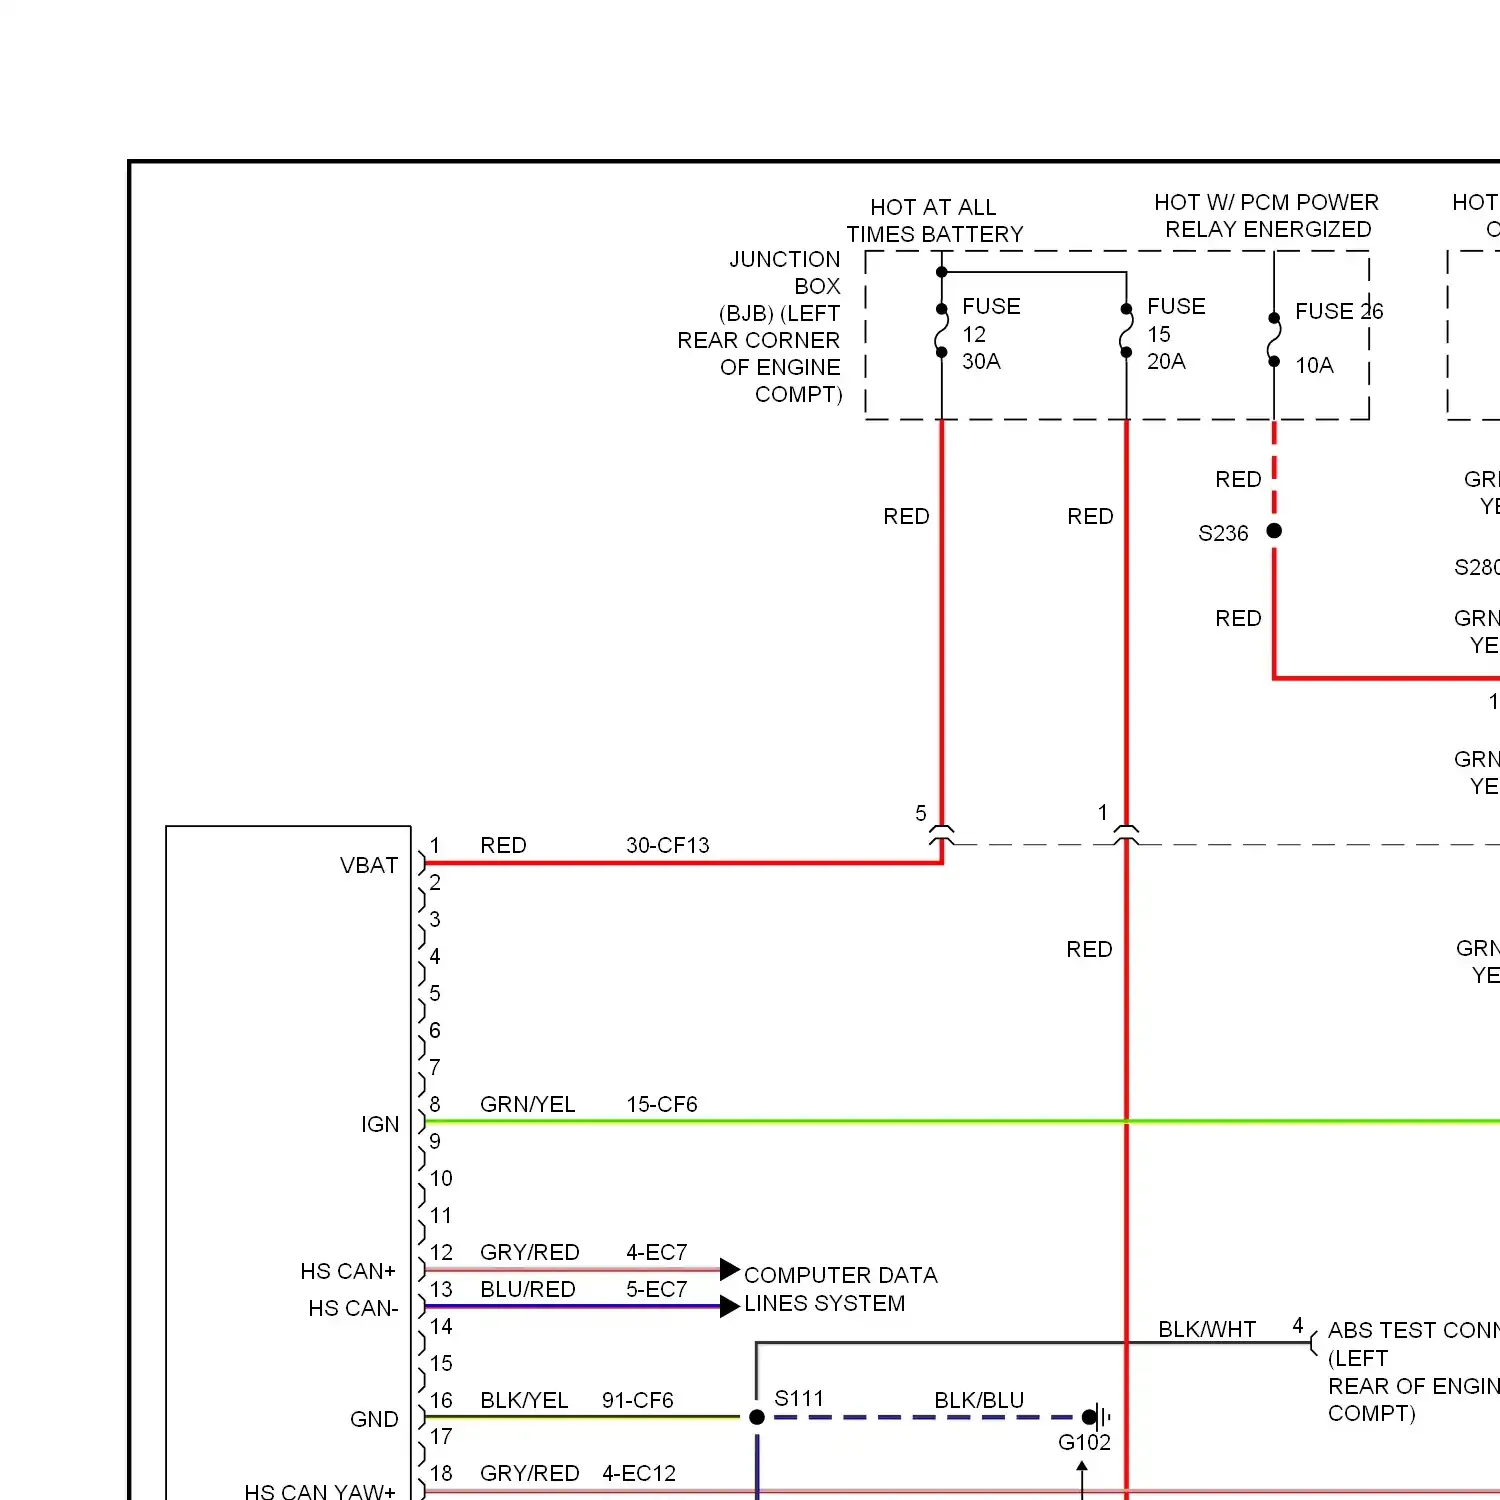This screenshot has height=1500, width=1500.
Task: Click the fuse 15 symbol in junction box
Action: pos(1126,331)
